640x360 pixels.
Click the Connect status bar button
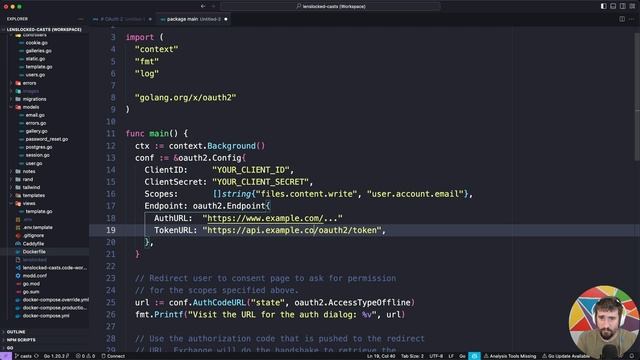(113, 356)
